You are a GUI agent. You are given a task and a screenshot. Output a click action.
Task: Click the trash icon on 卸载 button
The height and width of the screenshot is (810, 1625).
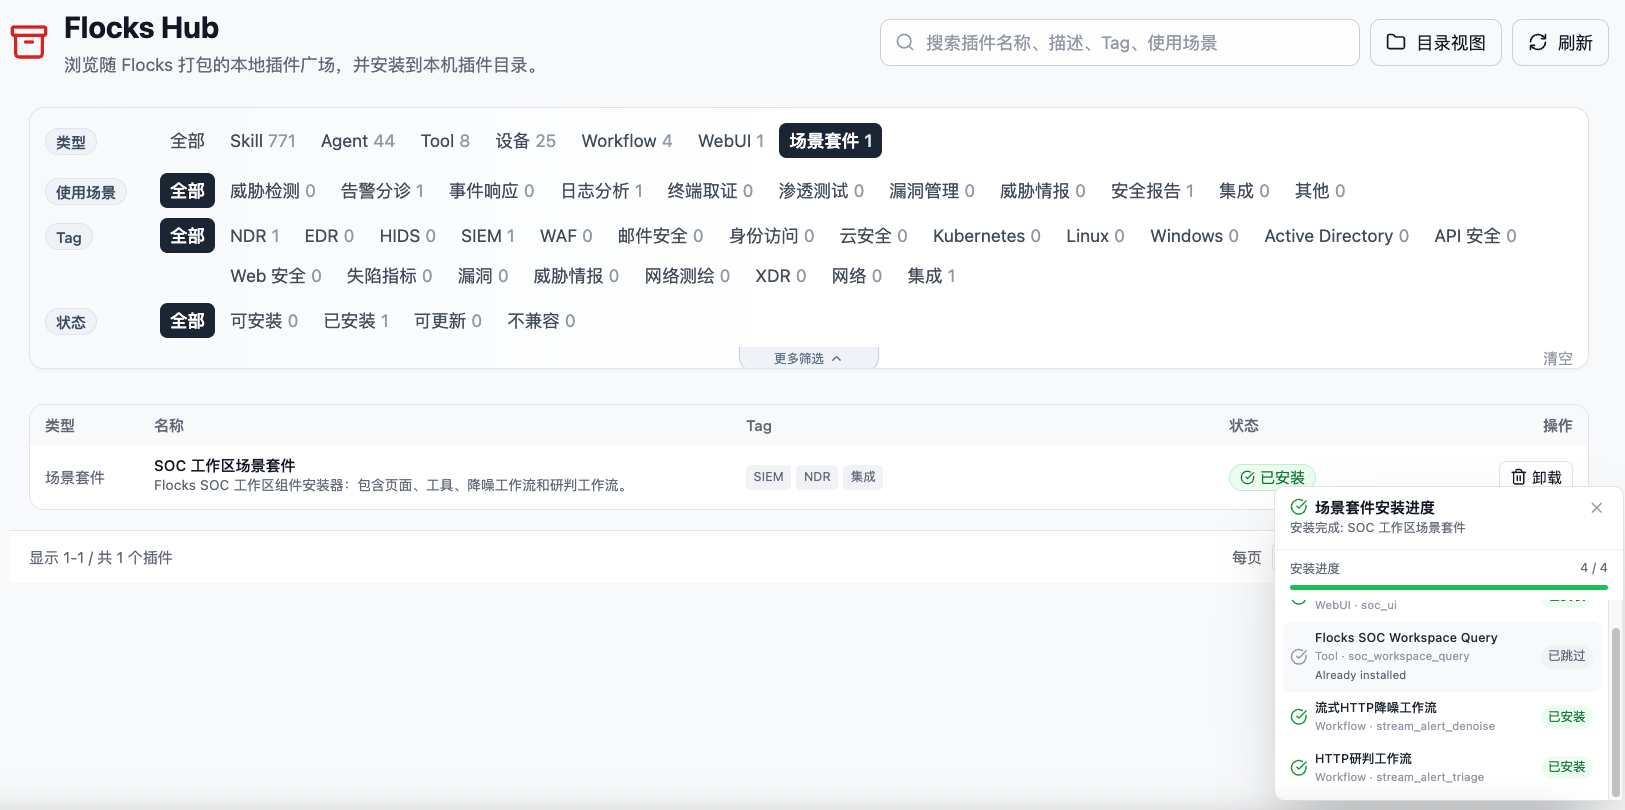tap(1518, 477)
